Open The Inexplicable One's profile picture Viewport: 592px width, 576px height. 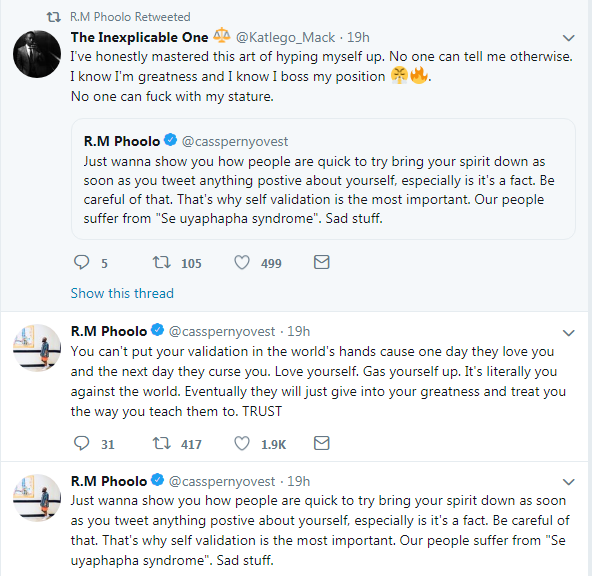[x=37, y=54]
